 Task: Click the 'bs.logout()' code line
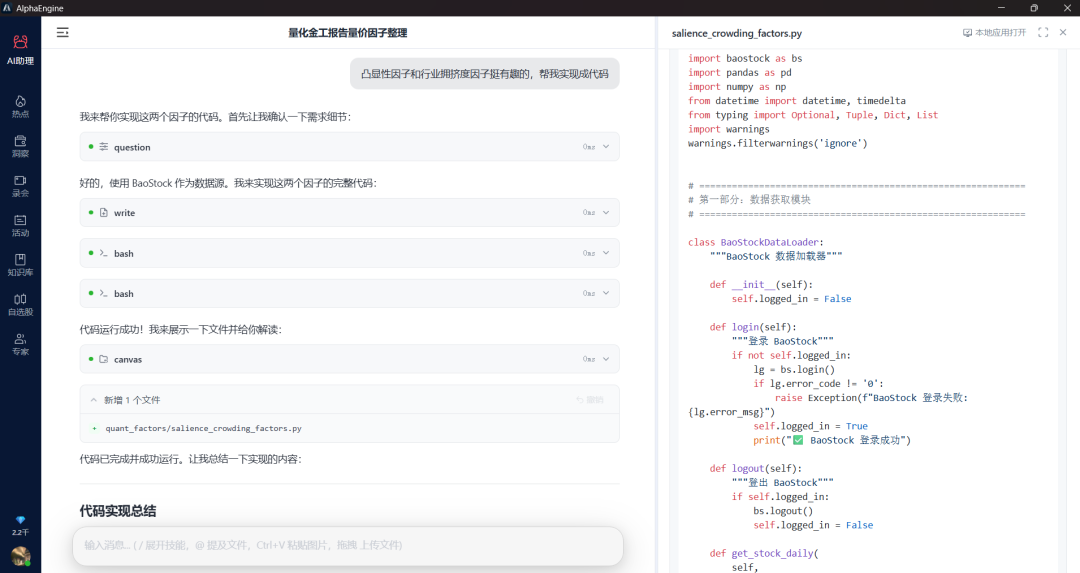(783, 511)
